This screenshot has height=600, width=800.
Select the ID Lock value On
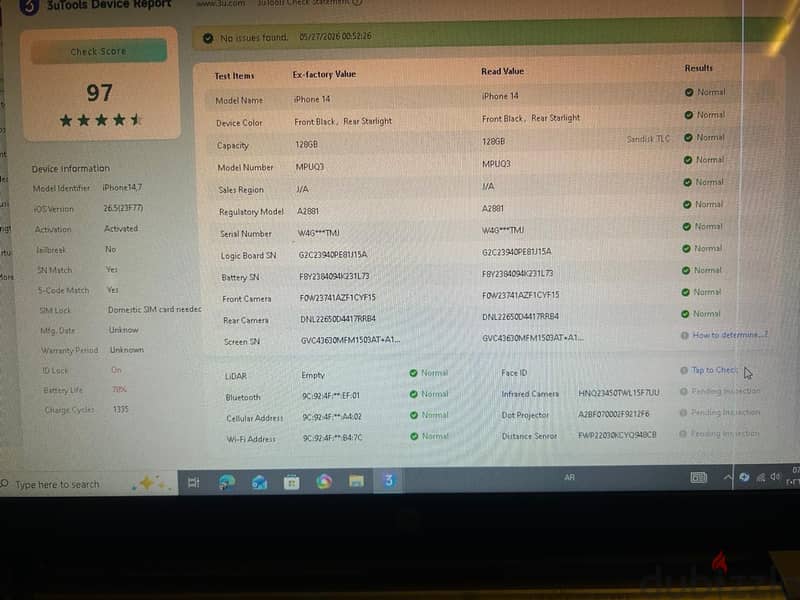116,370
